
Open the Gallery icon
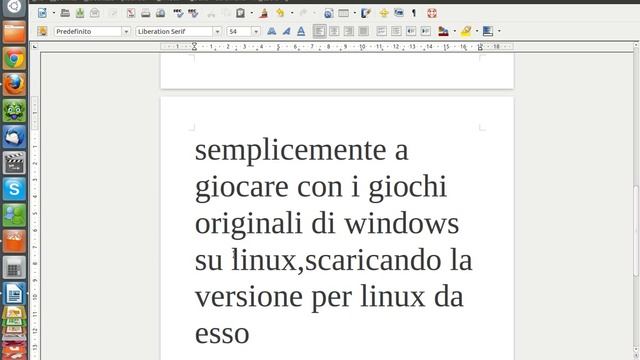pyautogui.click(x=399, y=13)
